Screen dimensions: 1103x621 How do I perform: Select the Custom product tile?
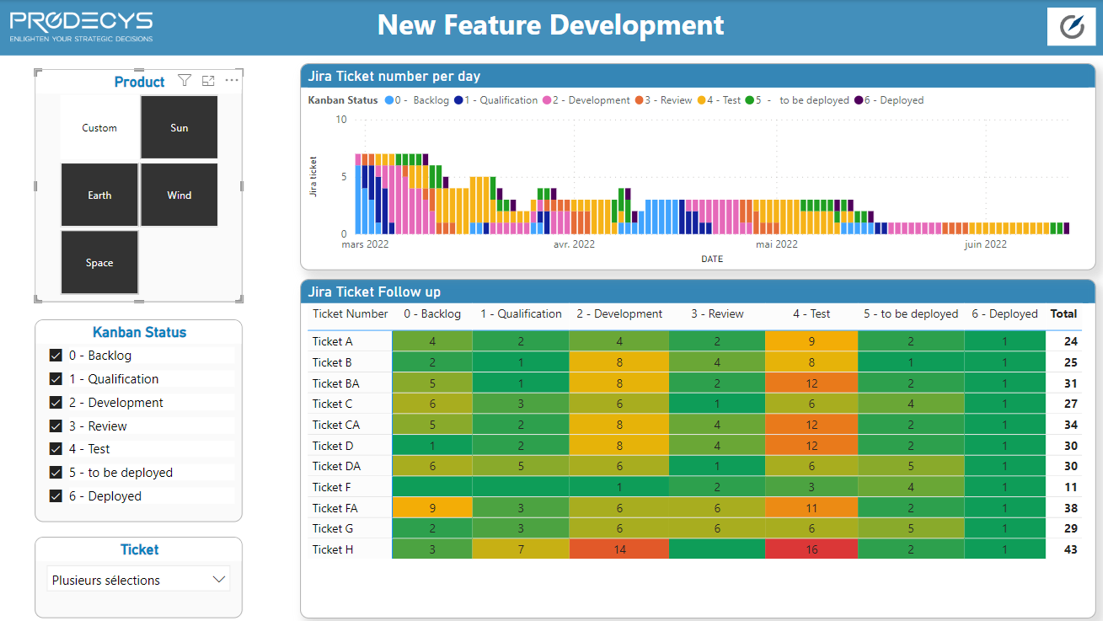point(99,127)
